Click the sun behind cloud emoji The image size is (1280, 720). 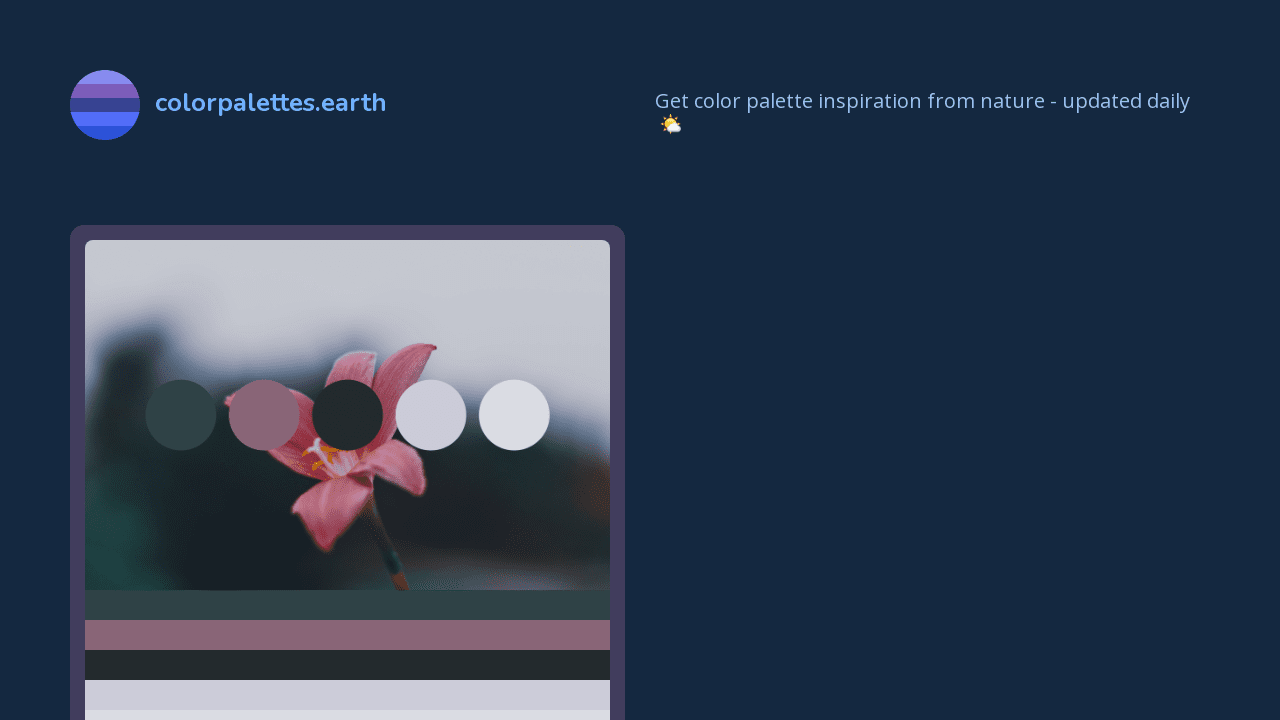tap(671, 124)
